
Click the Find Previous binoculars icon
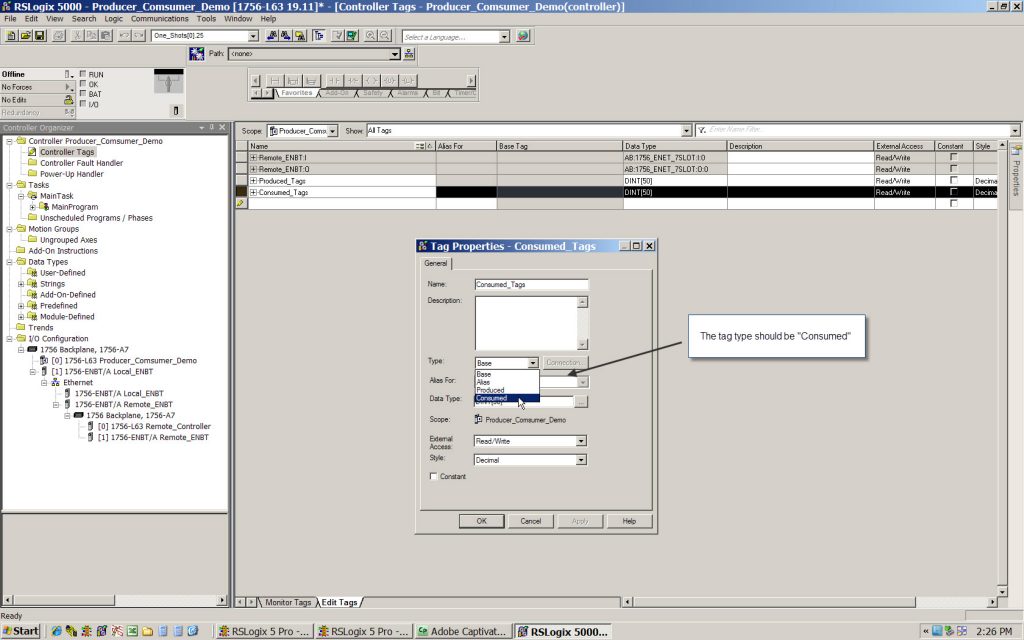(272, 36)
